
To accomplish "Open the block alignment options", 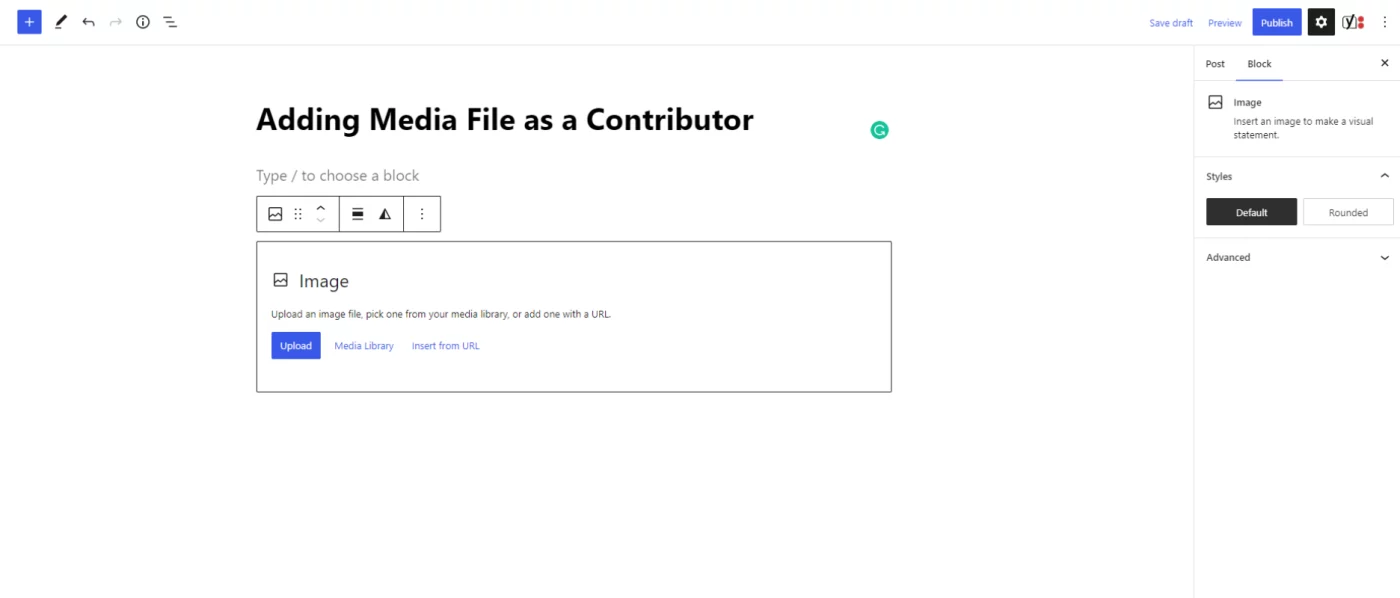I will [x=357, y=214].
